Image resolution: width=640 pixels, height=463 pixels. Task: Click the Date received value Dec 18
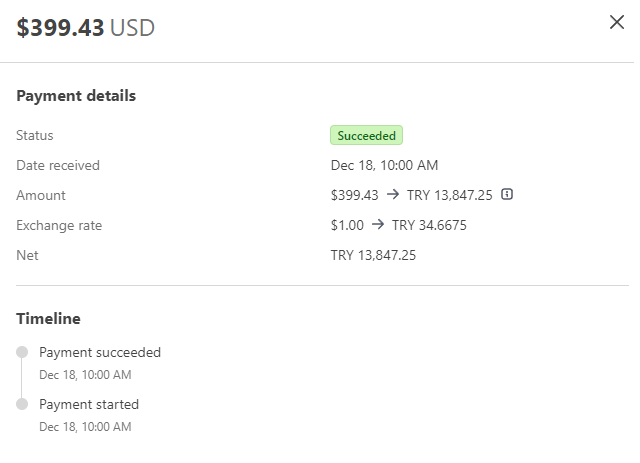(x=384, y=165)
